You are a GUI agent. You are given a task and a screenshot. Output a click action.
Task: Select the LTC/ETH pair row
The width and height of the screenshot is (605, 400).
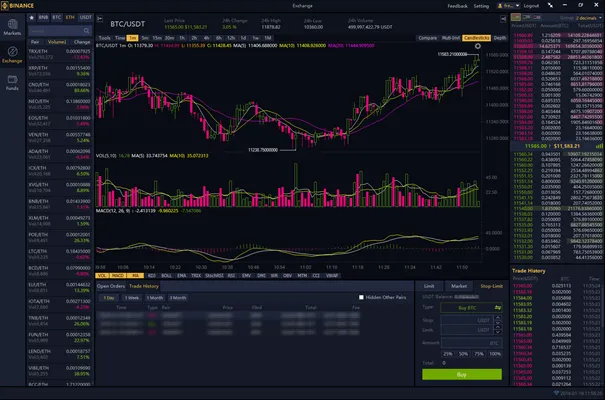pyautogui.click(x=59, y=254)
